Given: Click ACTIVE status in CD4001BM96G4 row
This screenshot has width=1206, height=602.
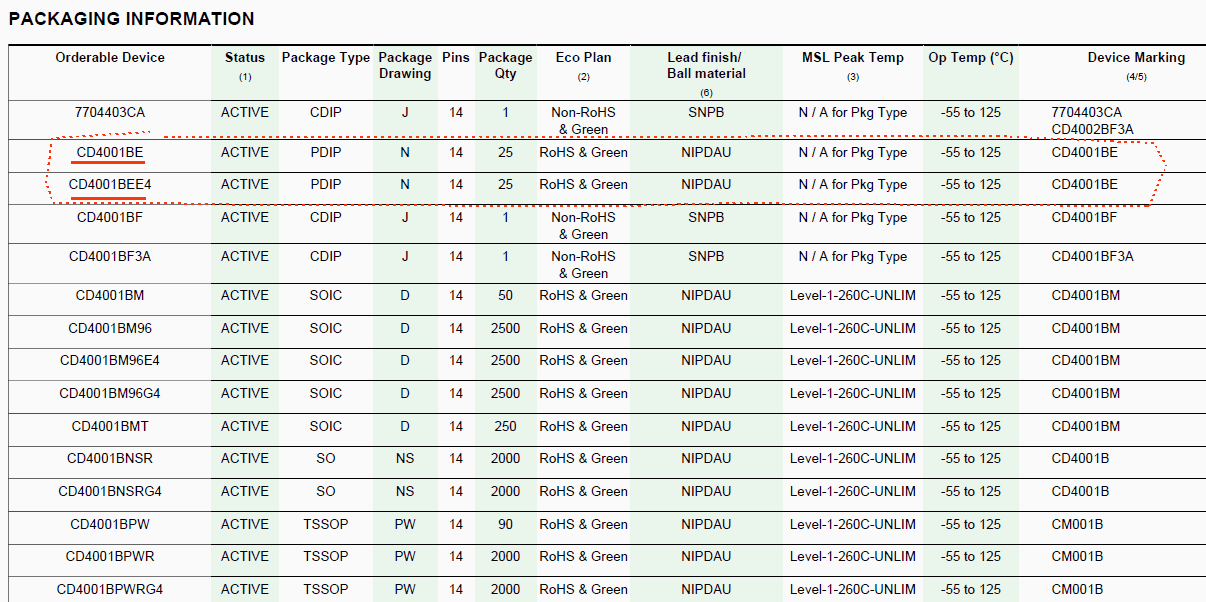Looking at the screenshot, I should pyautogui.click(x=245, y=394).
